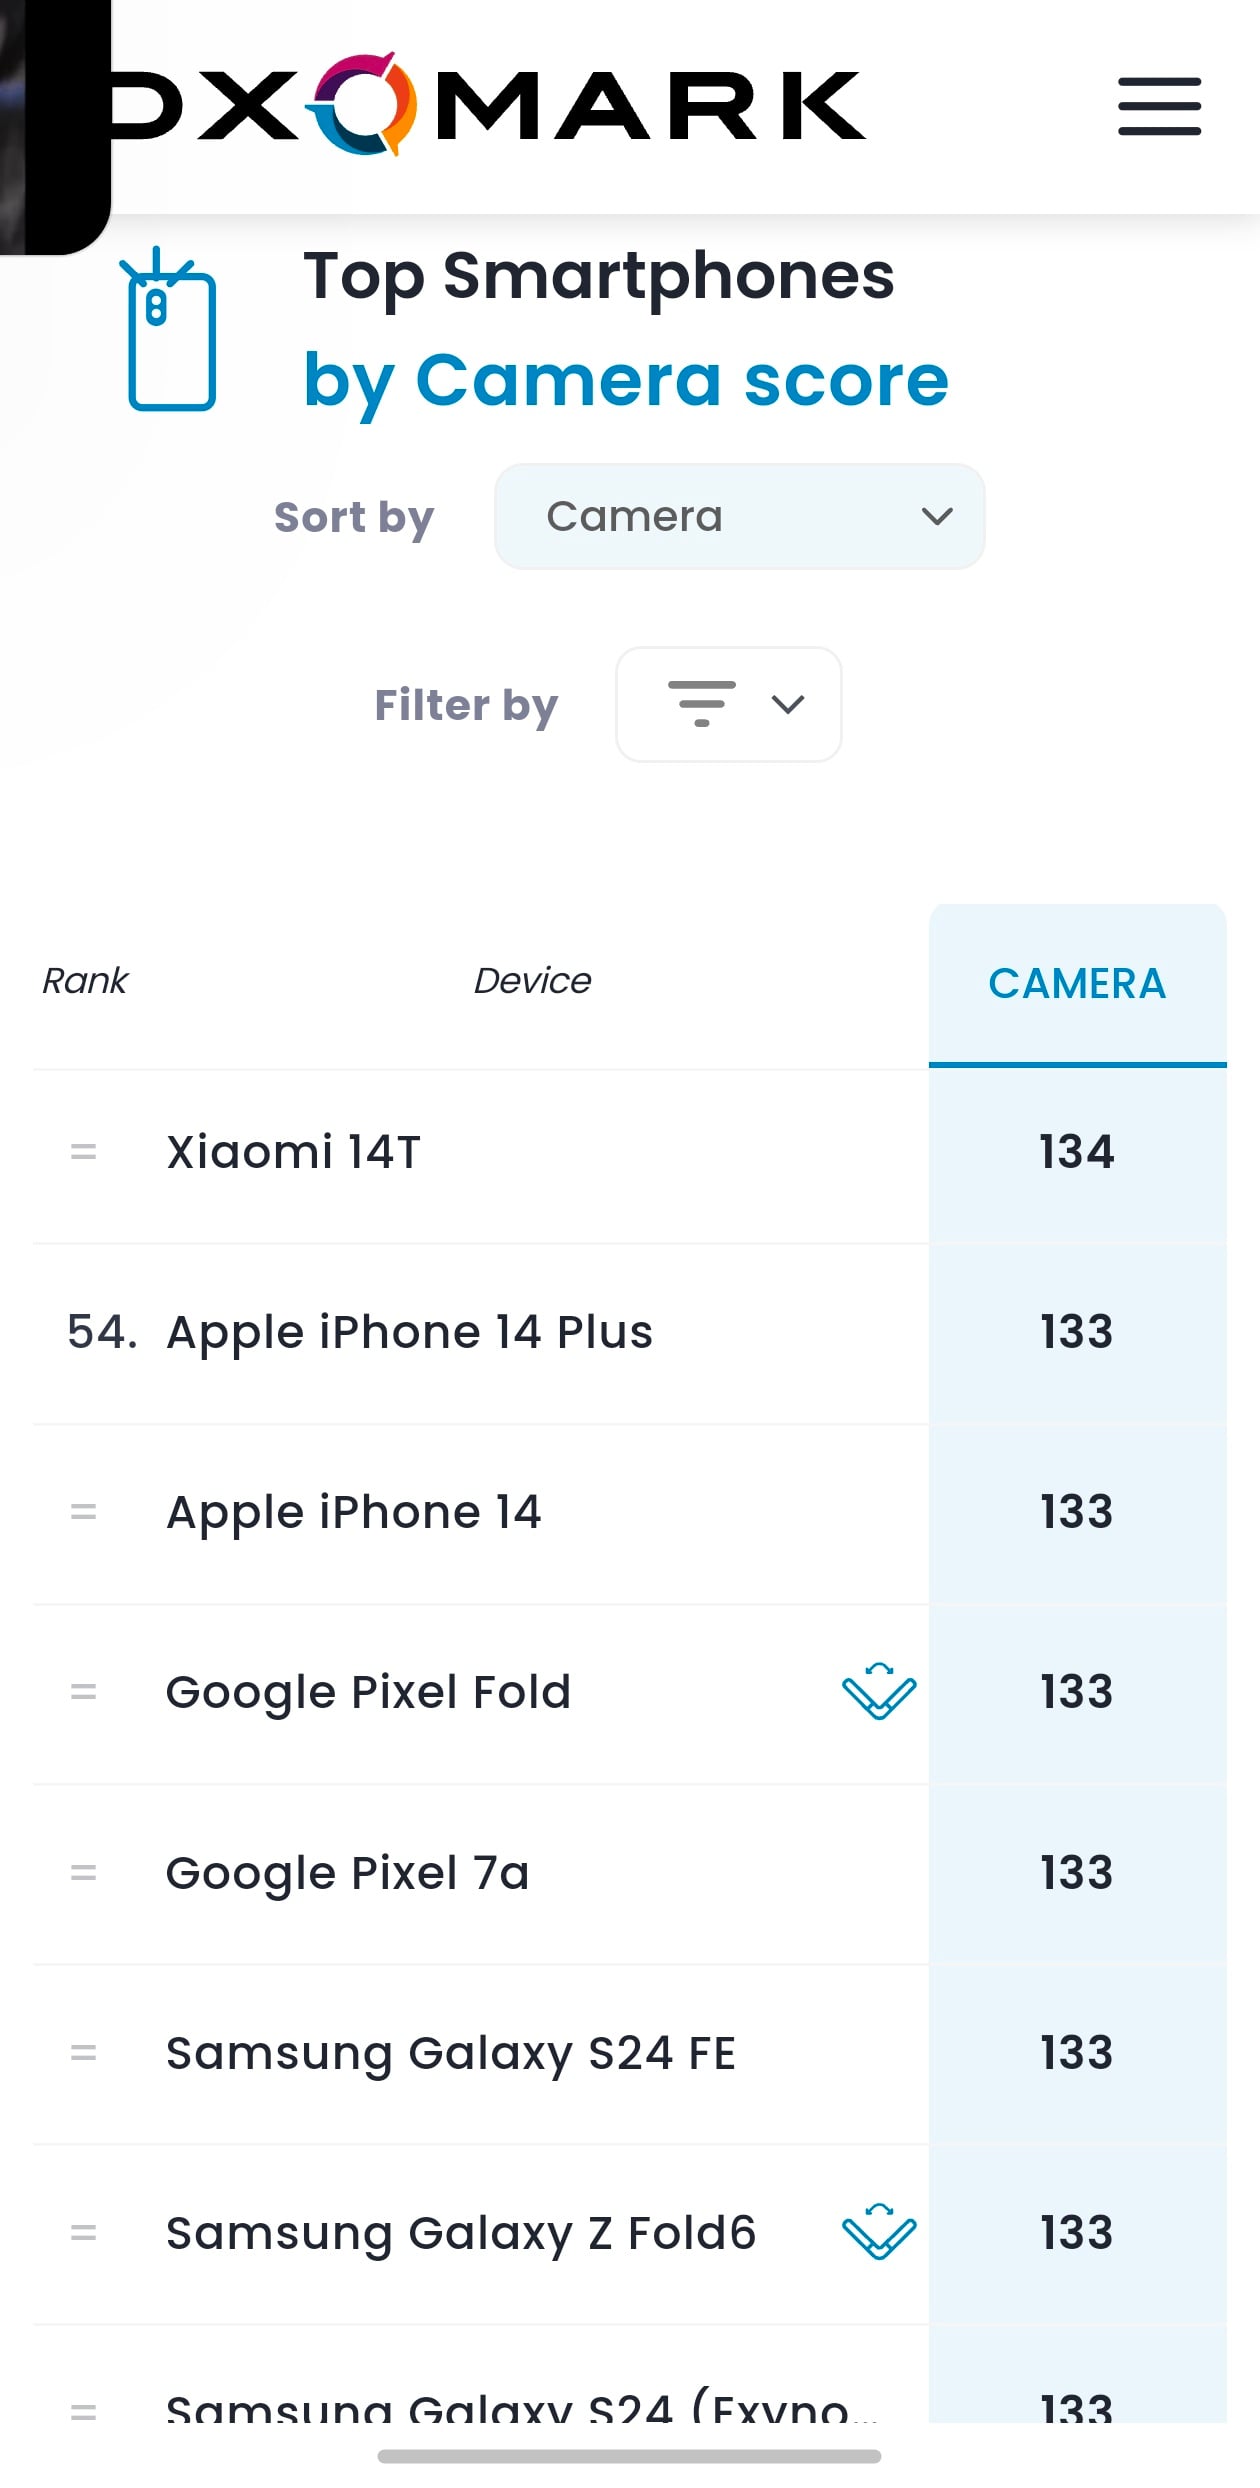Screen dimensions: 1260x2488
Task: Click the DXOMARK logo
Action: click(487, 104)
